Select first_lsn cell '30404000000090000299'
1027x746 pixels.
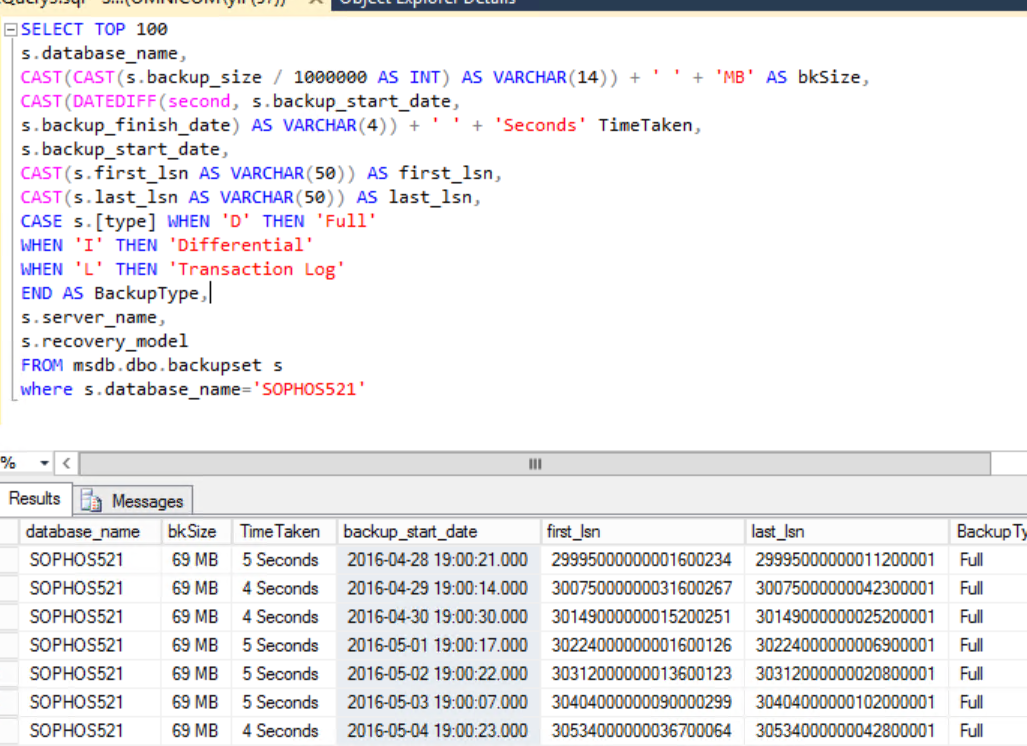(643, 702)
